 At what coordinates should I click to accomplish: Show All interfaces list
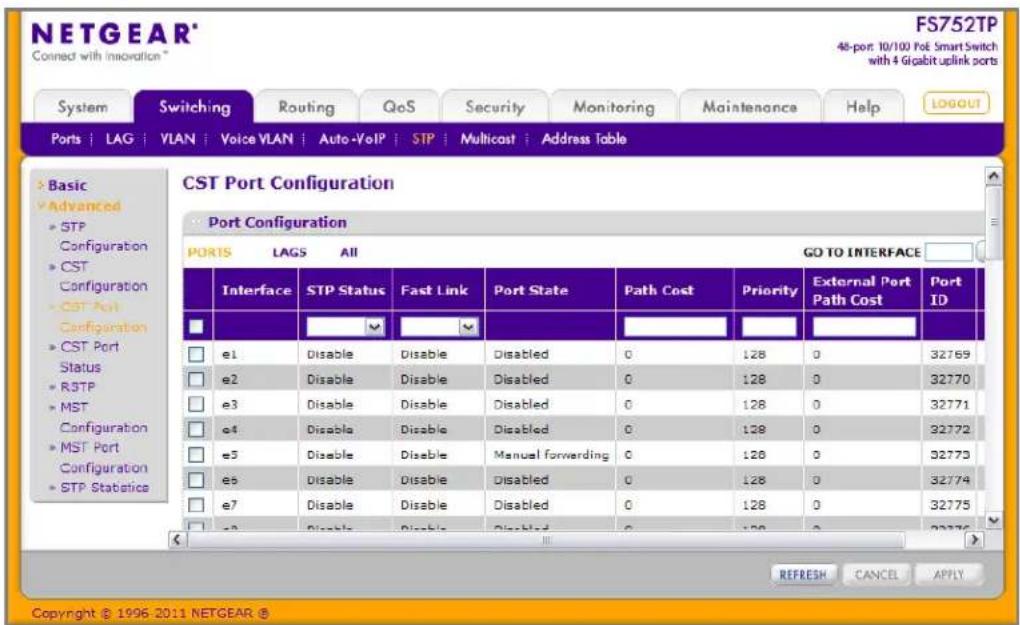coord(349,252)
